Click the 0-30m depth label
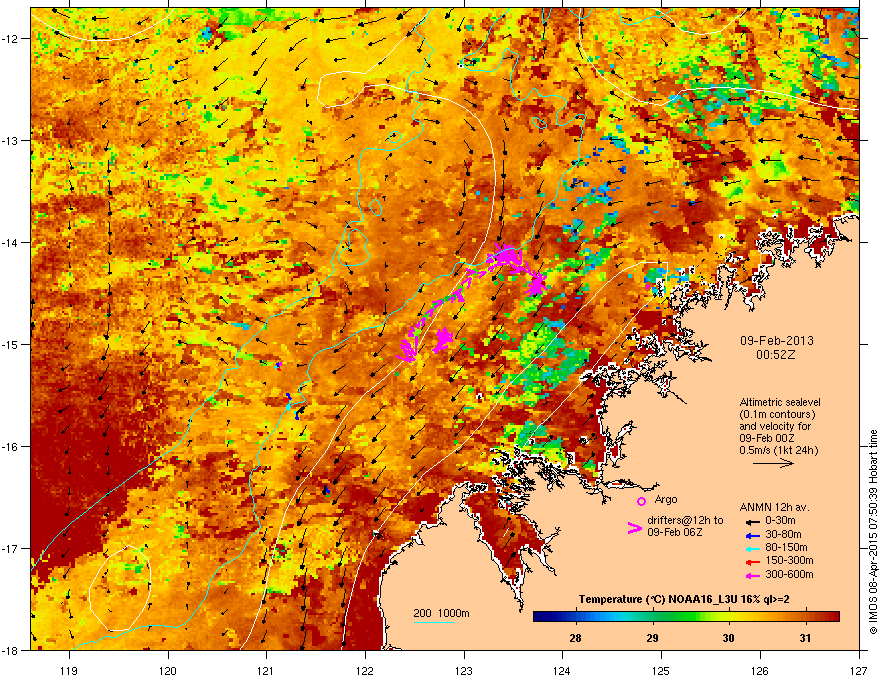880x680 pixels. 781,521
